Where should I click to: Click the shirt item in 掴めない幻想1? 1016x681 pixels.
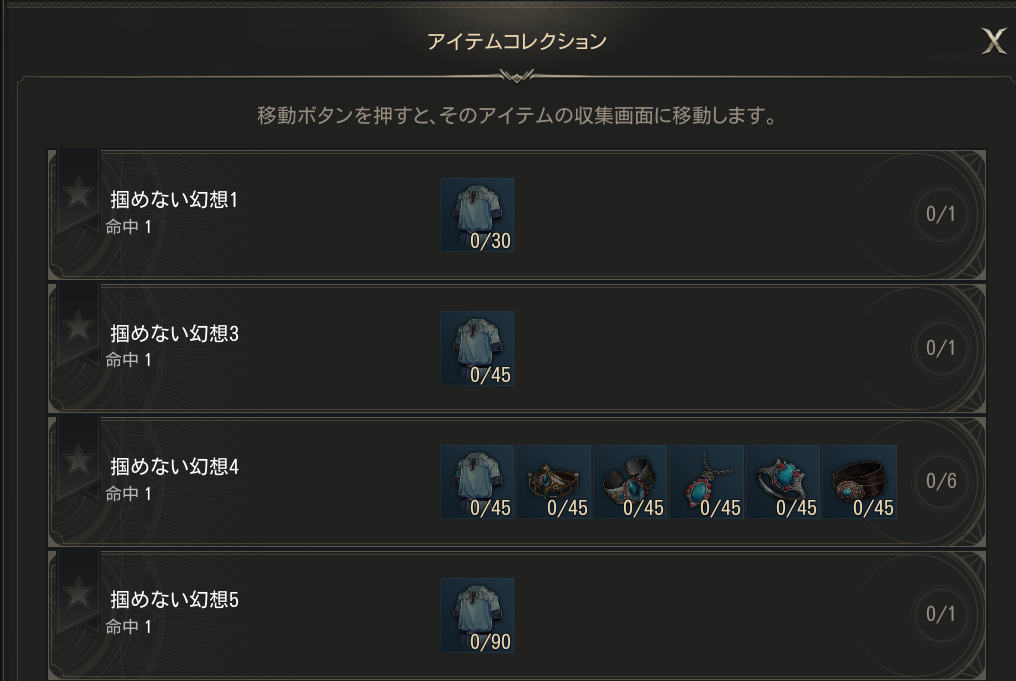coord(477,214)
